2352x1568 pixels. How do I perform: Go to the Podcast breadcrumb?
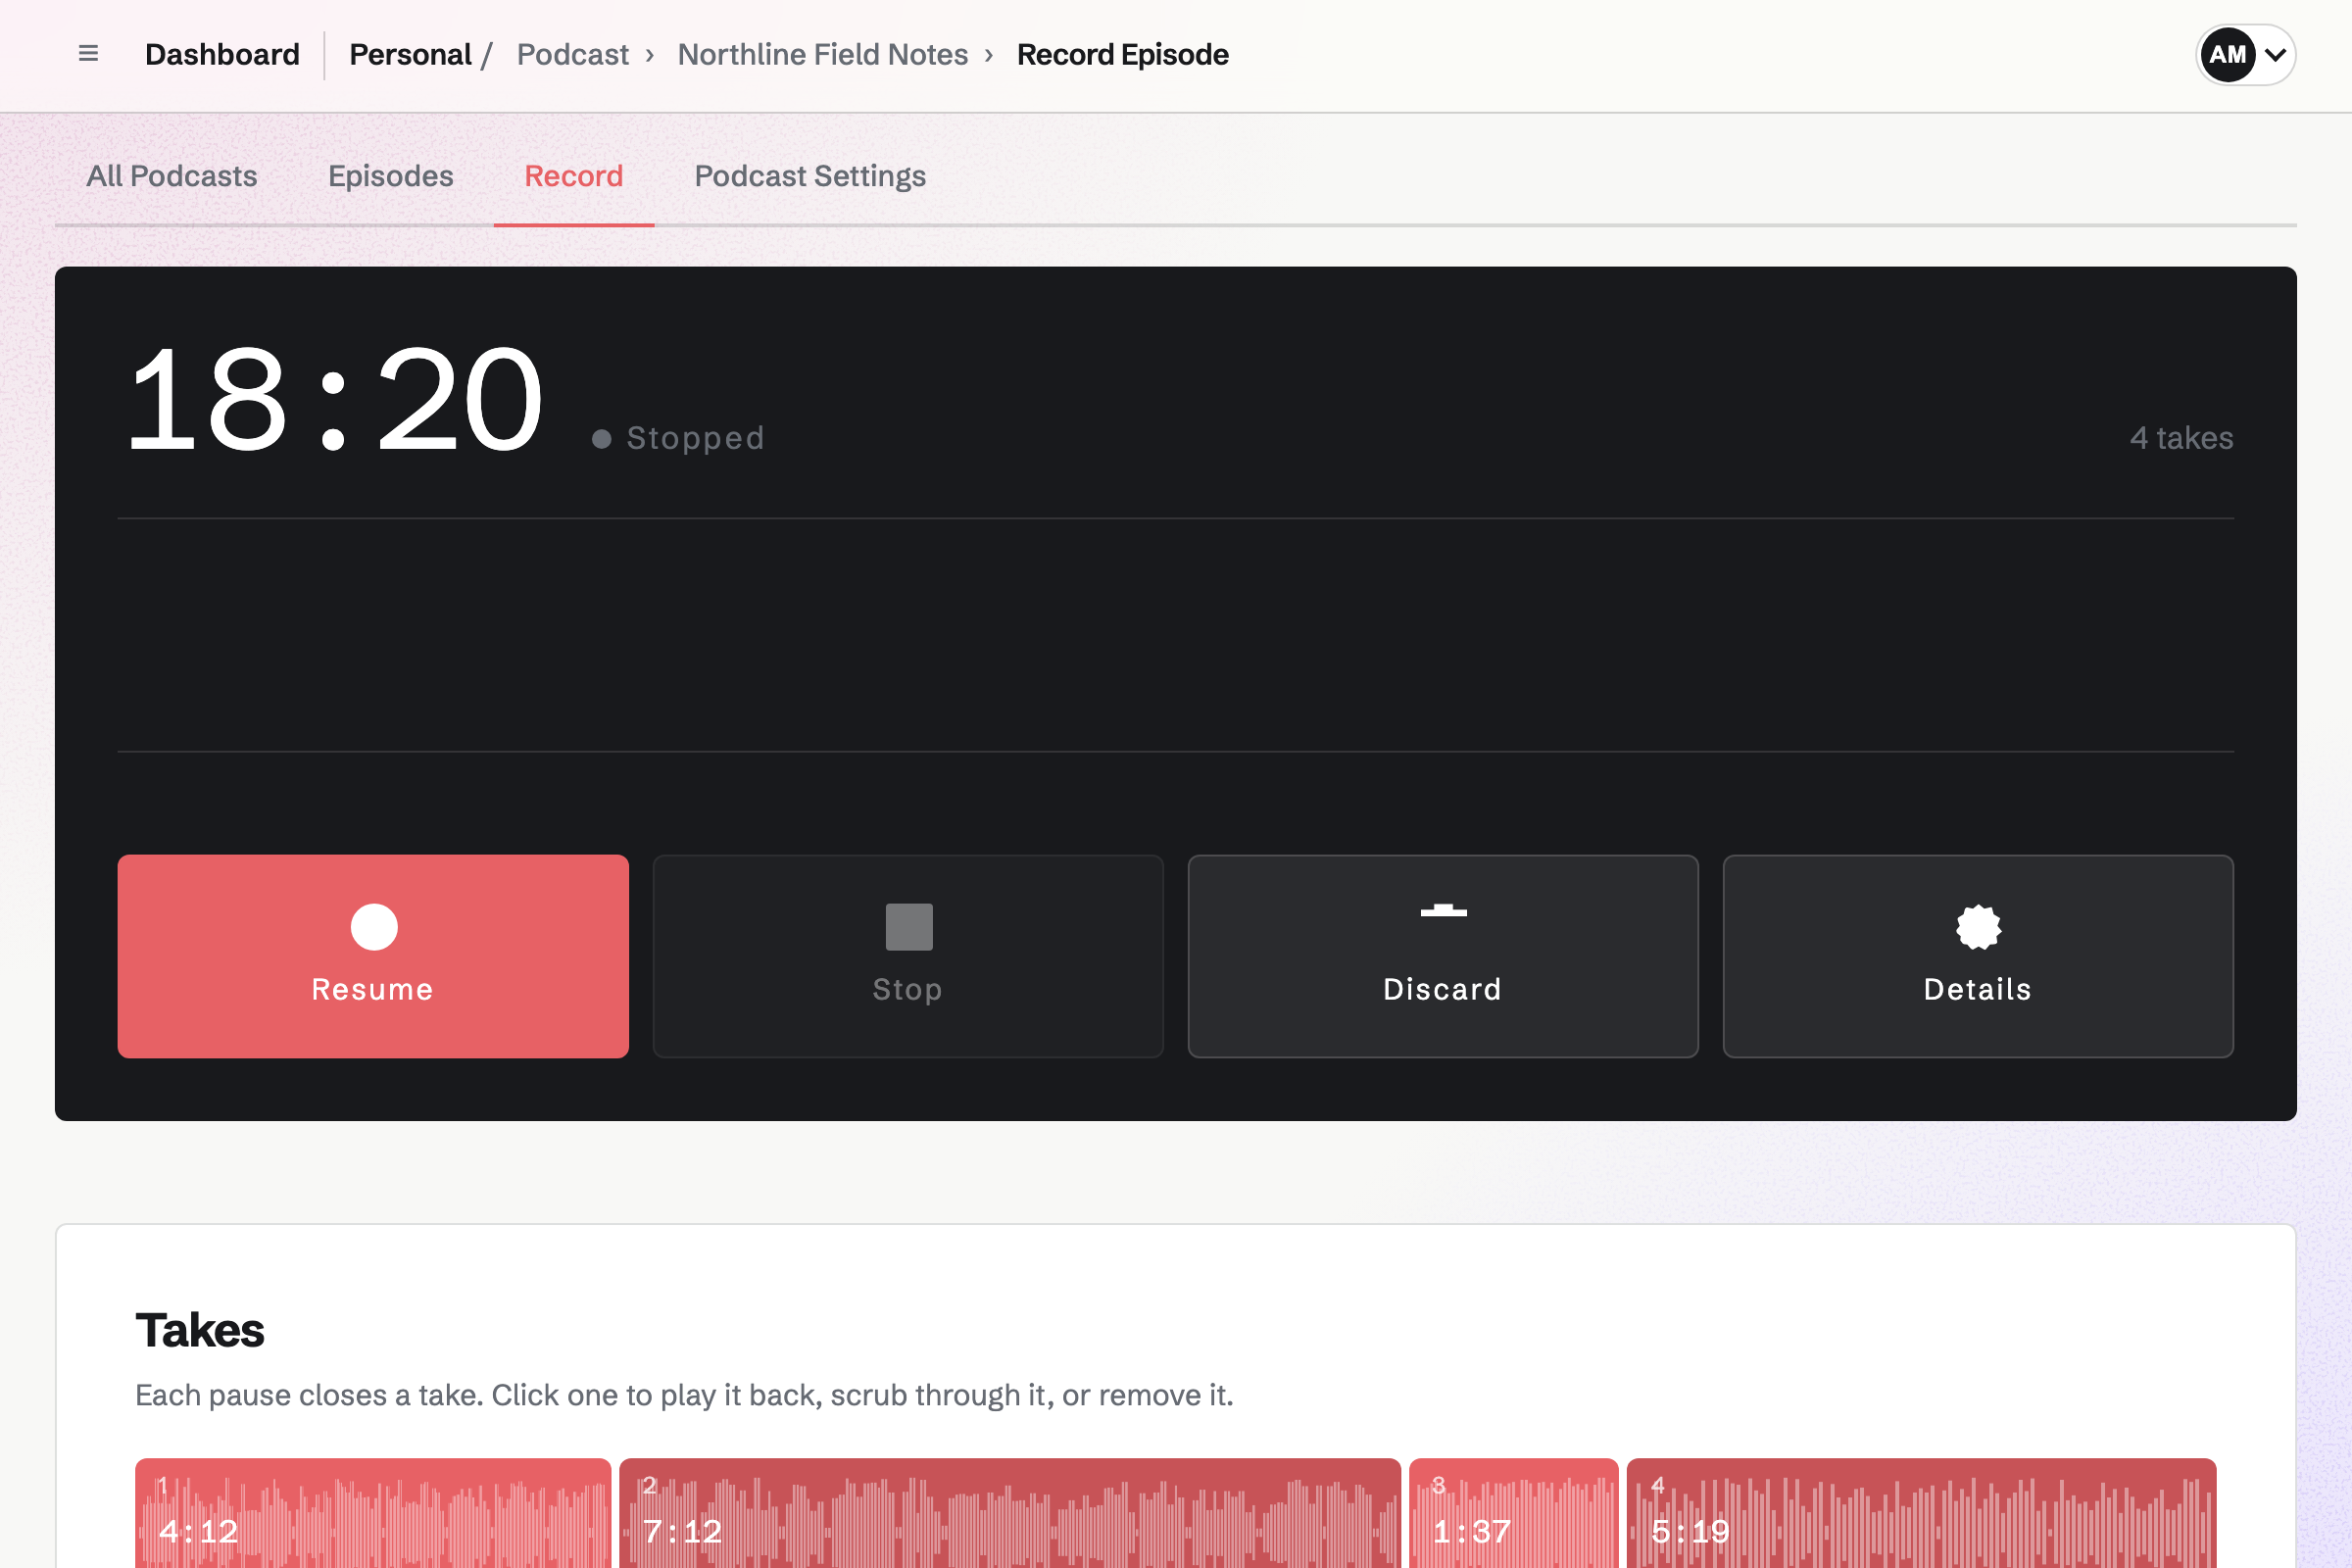pyautogui.click(x=573, y=54)
